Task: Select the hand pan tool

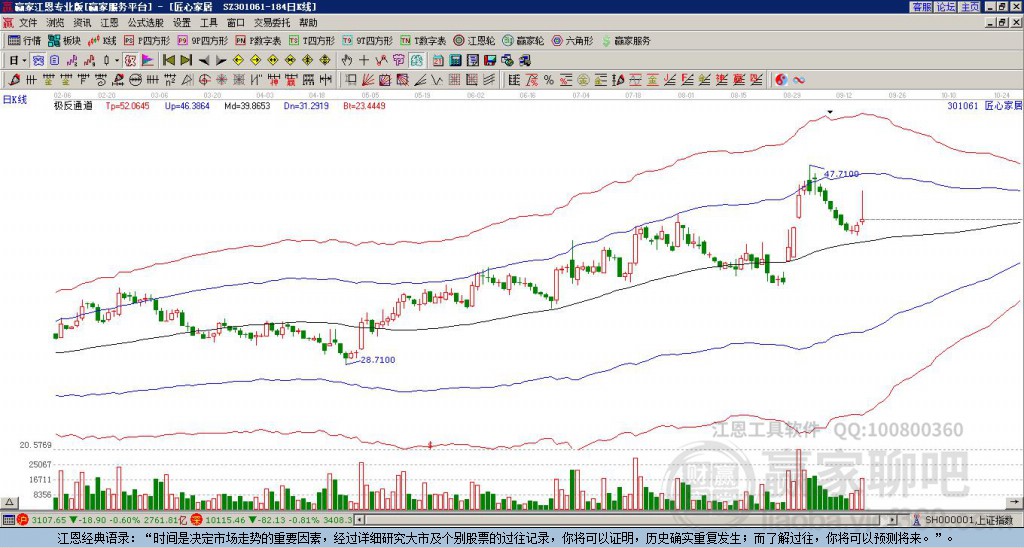Action: pos(346,60)
